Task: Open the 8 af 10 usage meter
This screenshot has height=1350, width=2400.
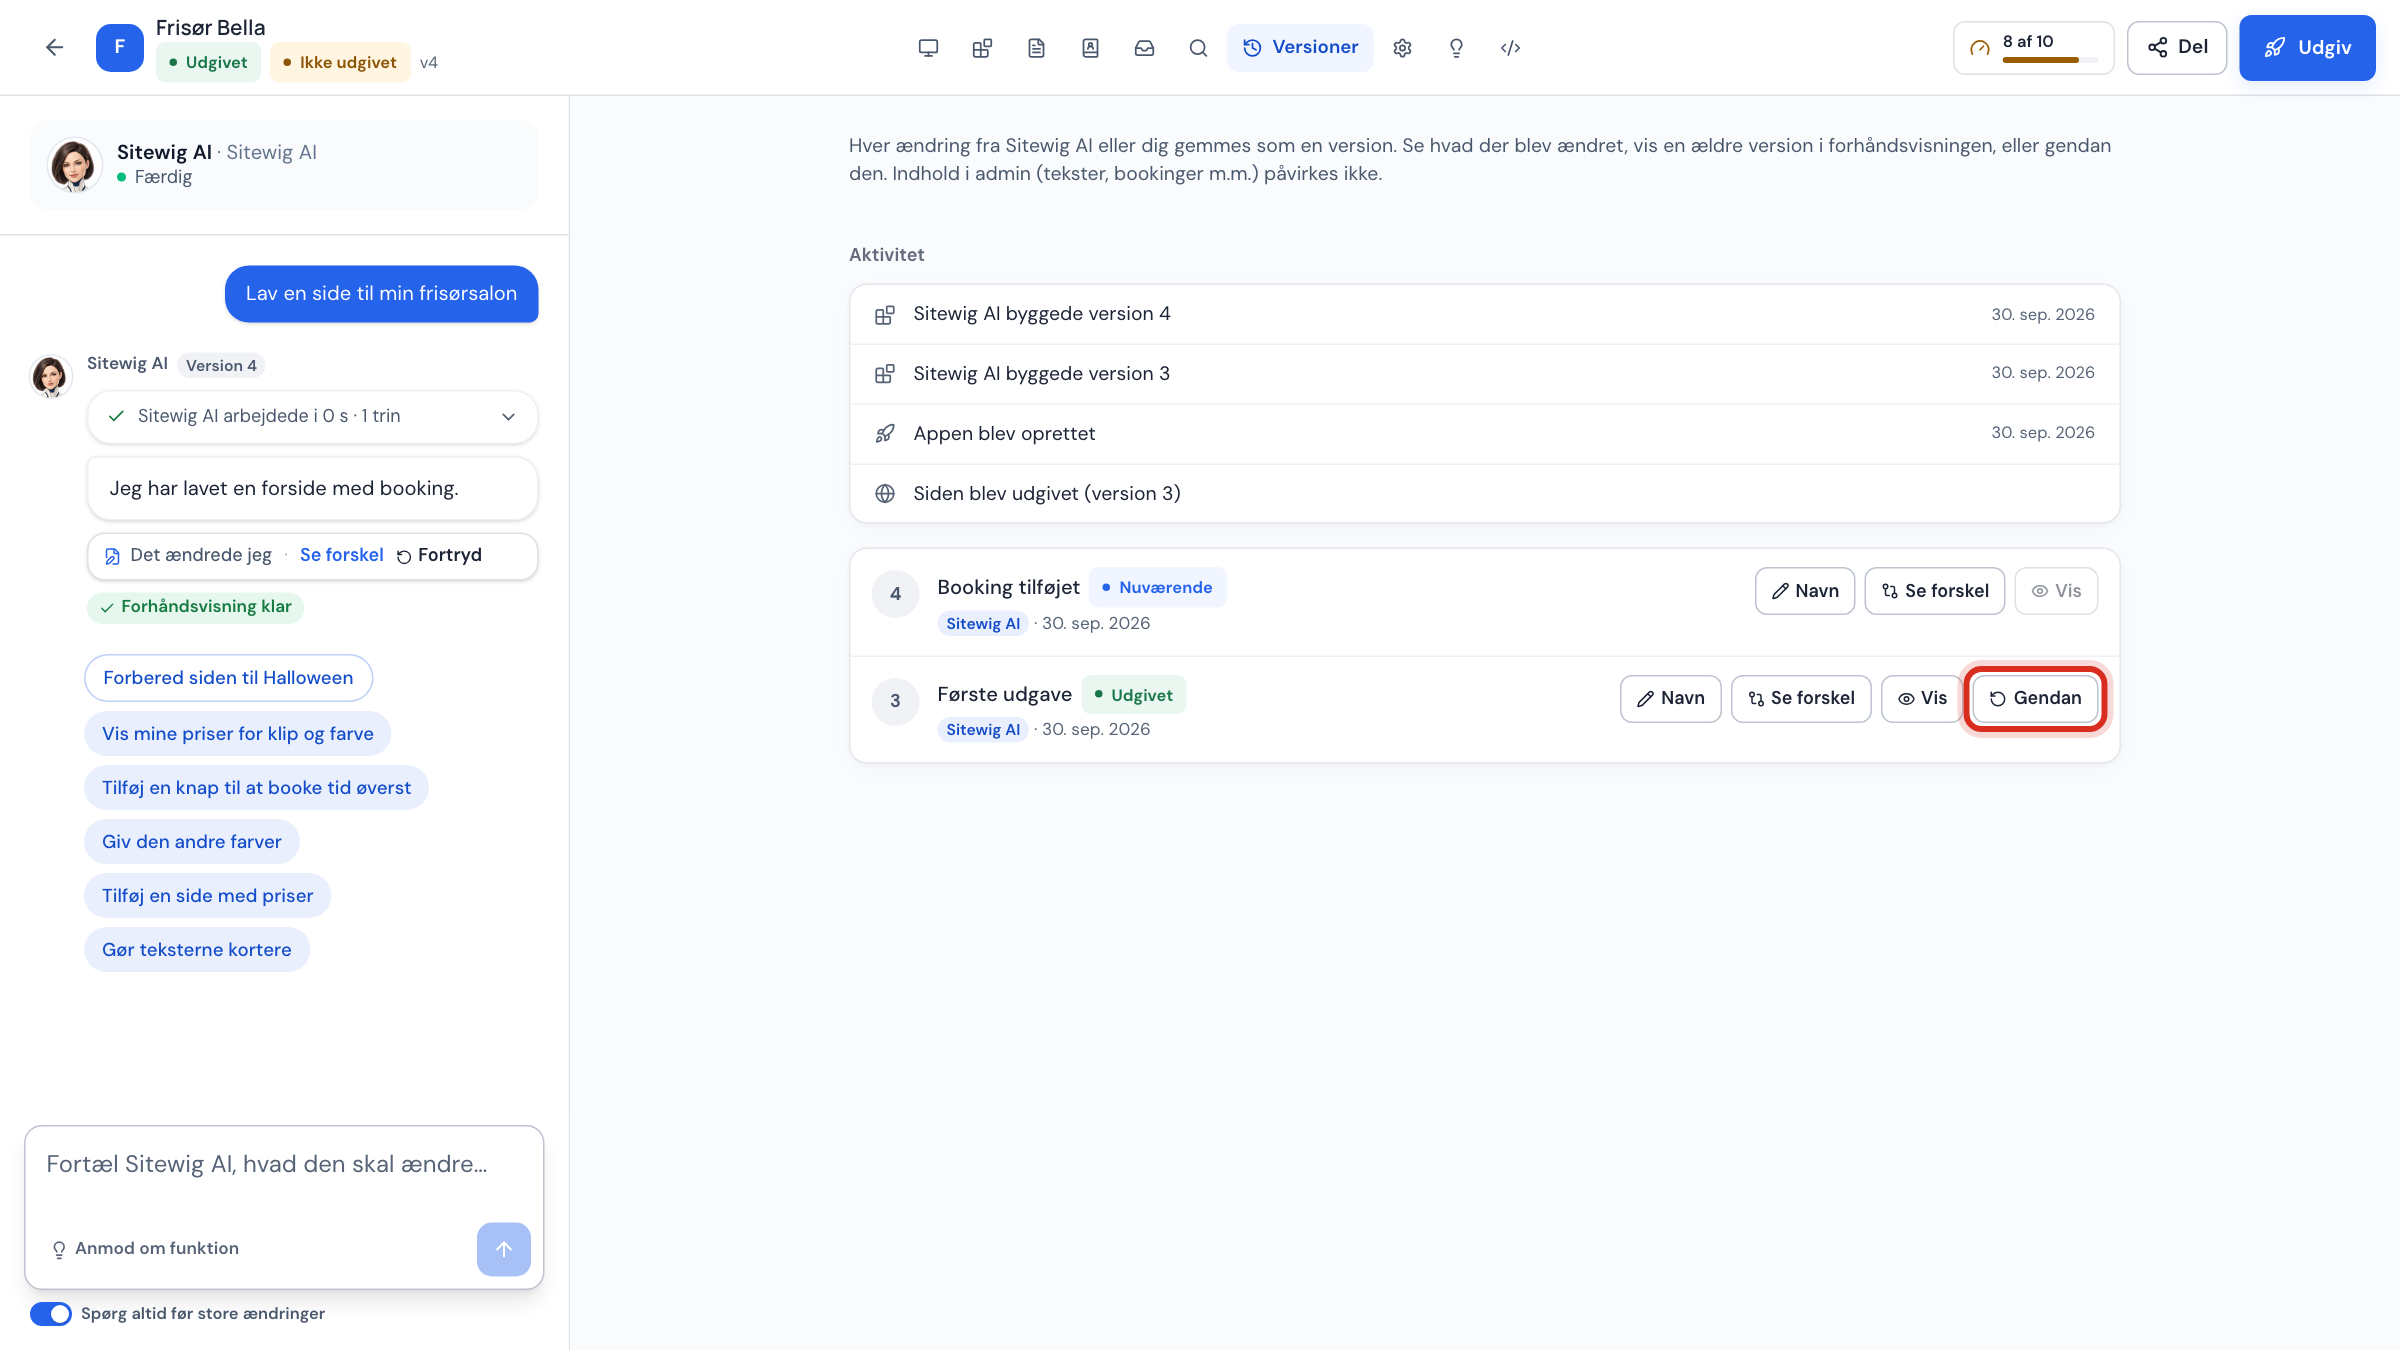Action: (2033, 47)
